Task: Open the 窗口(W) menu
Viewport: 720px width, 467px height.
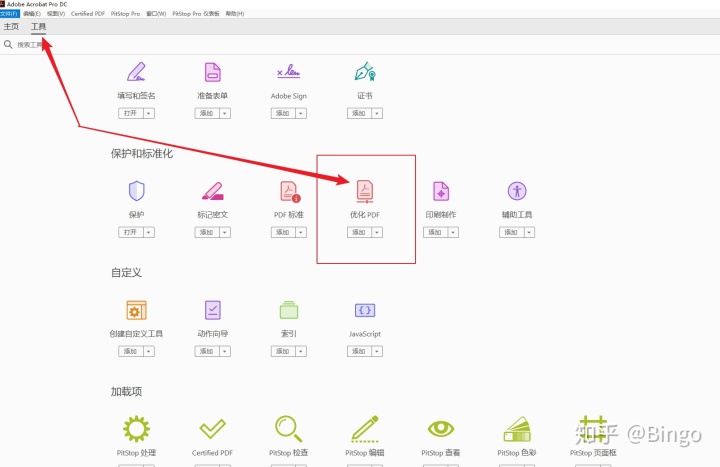Action: 156,14
